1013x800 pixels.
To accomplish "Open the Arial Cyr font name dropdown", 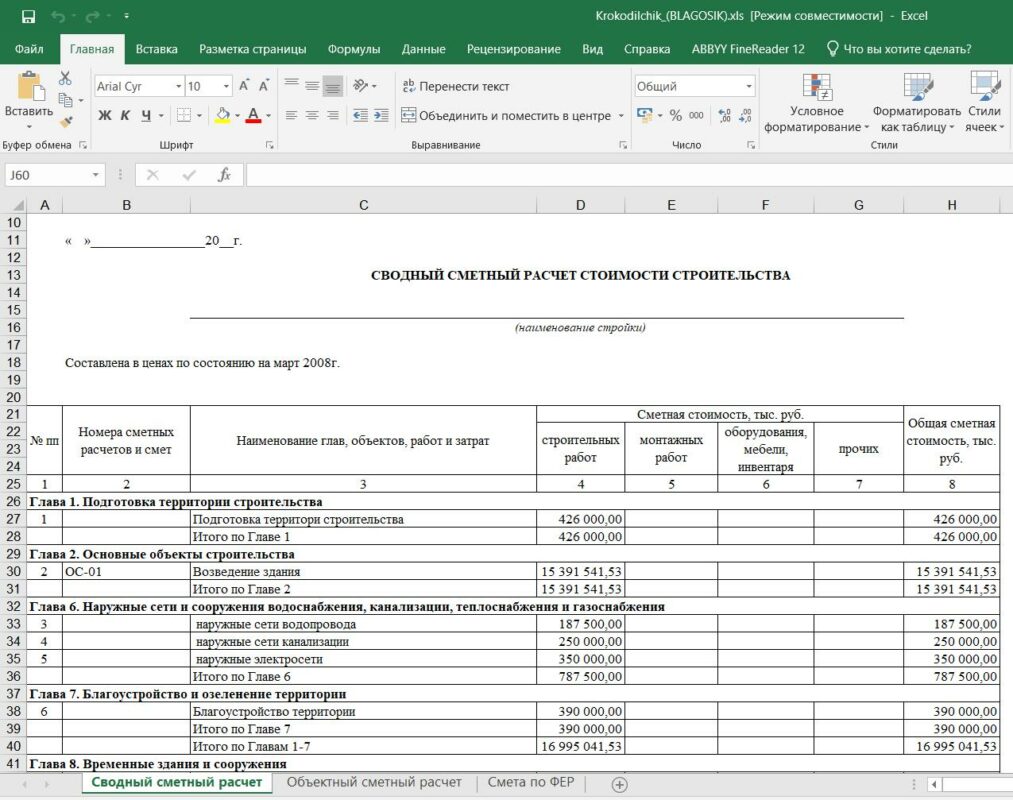I will click(178, 87).
